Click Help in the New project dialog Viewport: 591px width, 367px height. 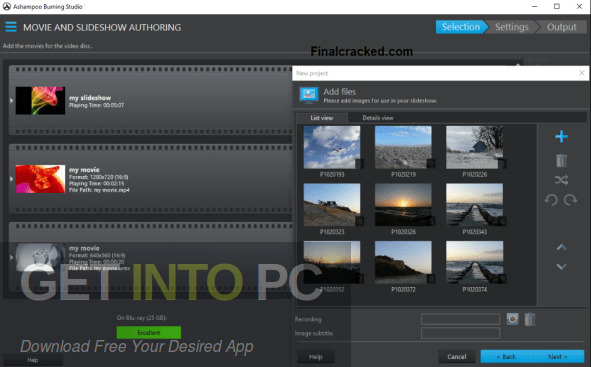(x=315, y=356)
